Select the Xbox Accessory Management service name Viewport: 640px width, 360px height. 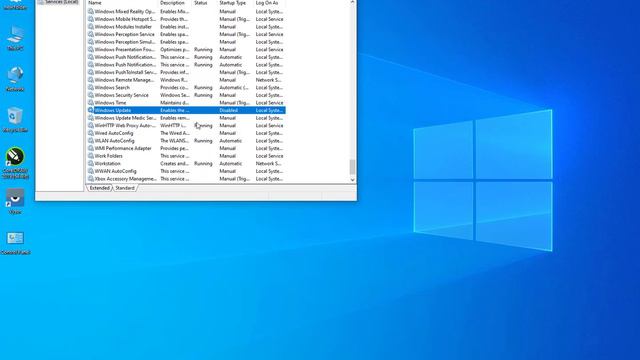(125, 179)
